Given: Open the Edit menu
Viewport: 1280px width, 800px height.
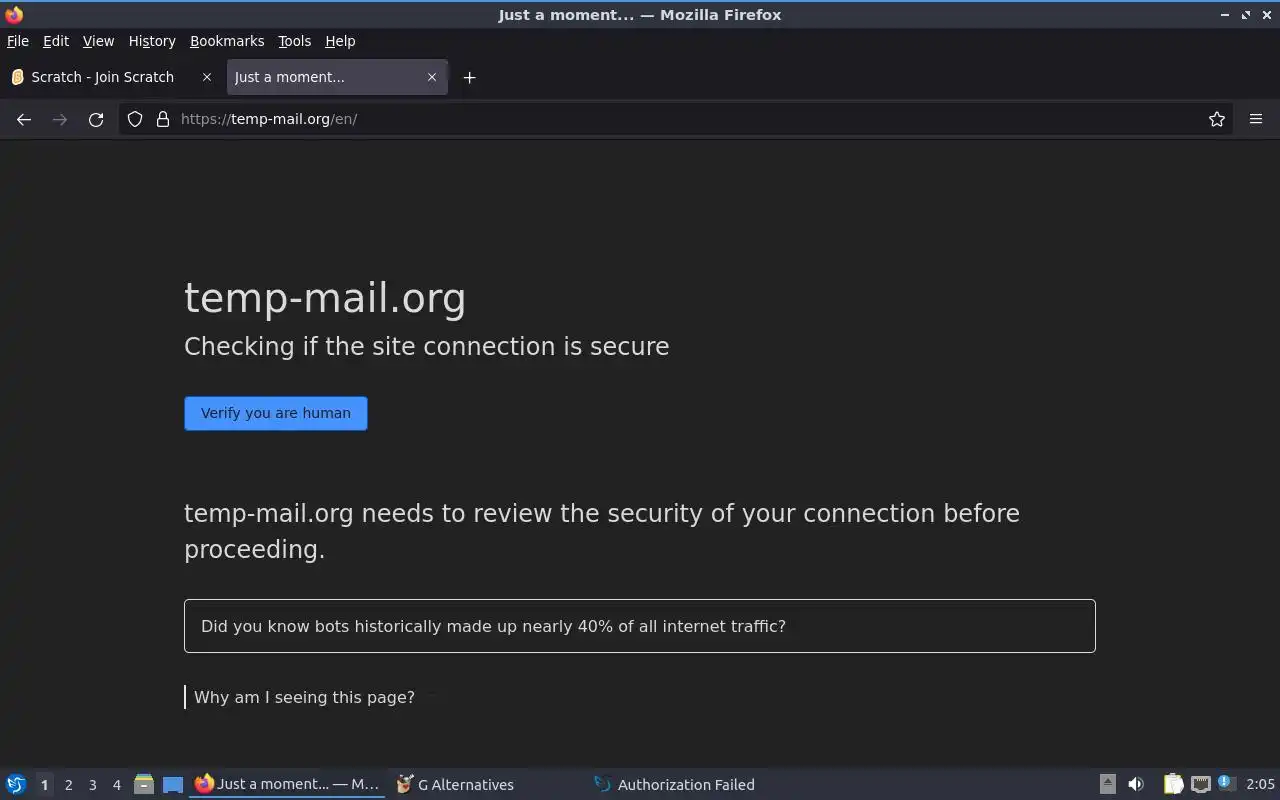Looking at the screenshot, I should [56, 41].
